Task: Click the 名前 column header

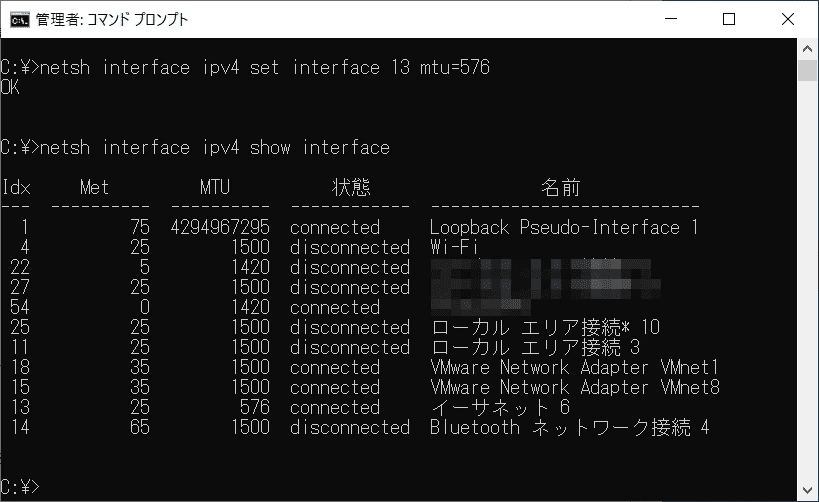Action: tap(560, 187)
